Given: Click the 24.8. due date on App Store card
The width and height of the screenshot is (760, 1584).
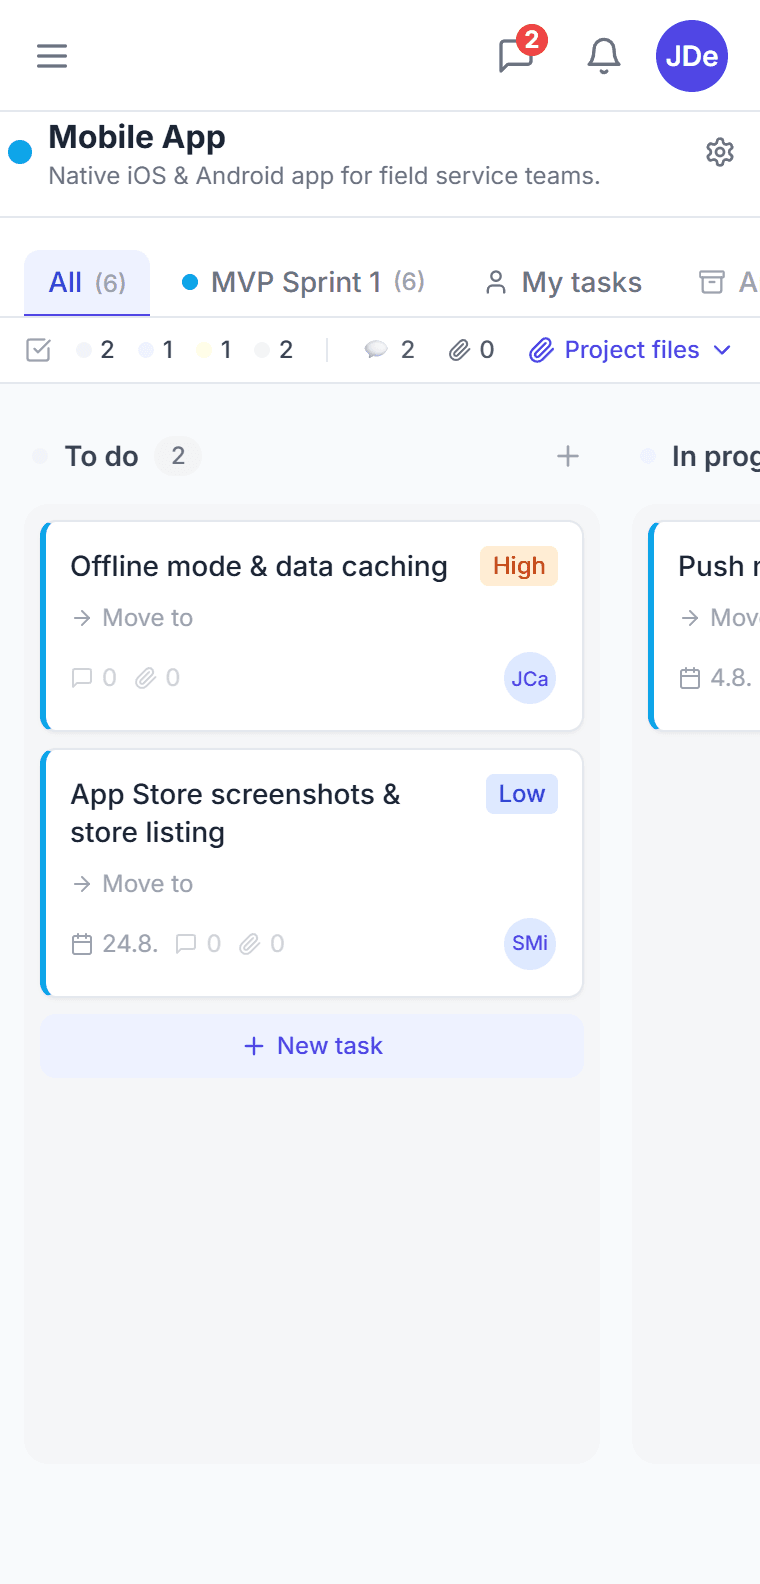Looking at the screenshot, I should coord(115,944).
